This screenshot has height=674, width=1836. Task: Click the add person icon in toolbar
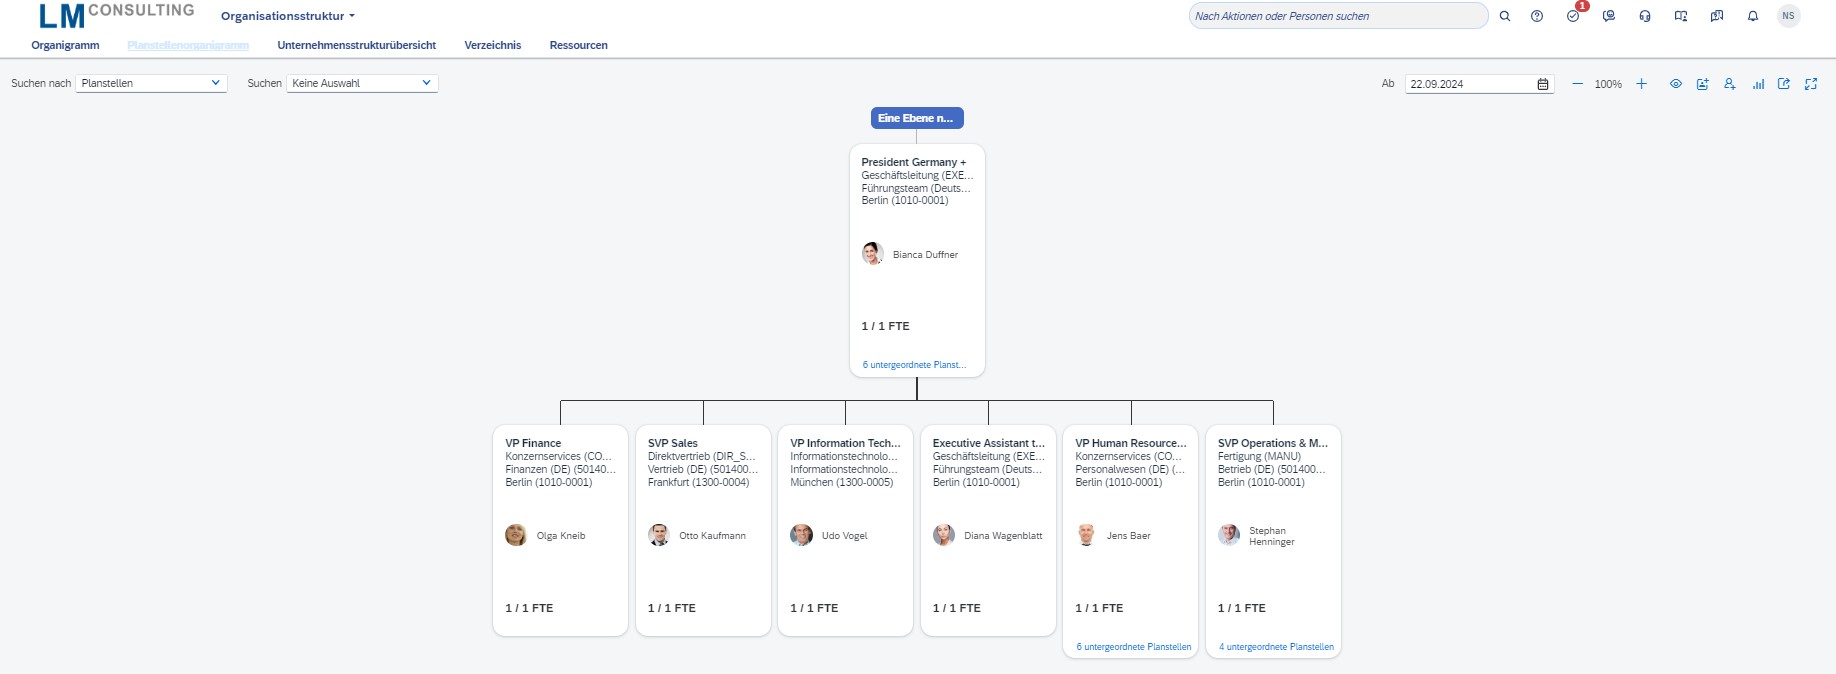1730,84
